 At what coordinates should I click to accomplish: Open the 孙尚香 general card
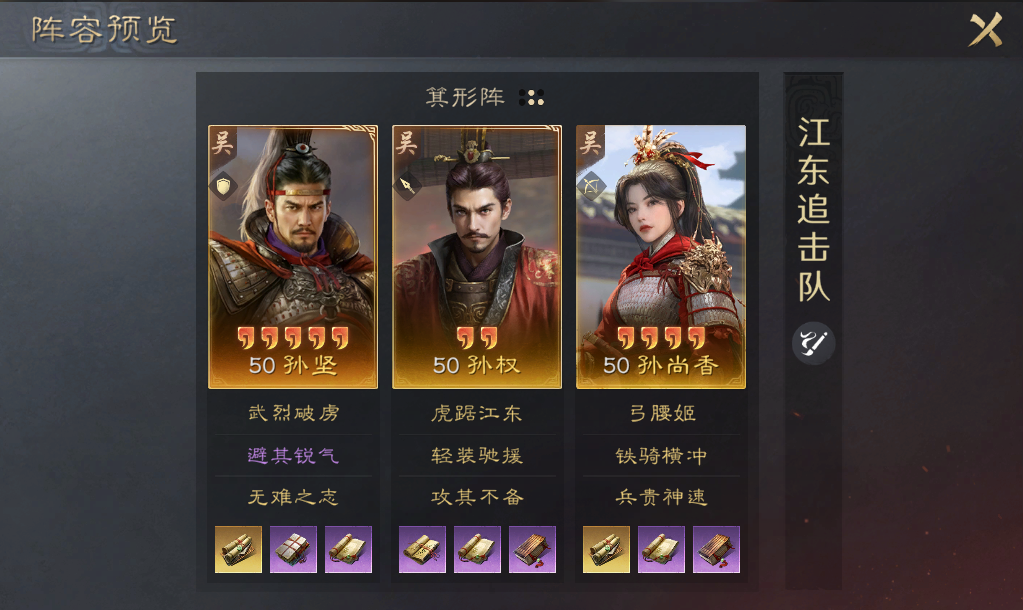661,257
